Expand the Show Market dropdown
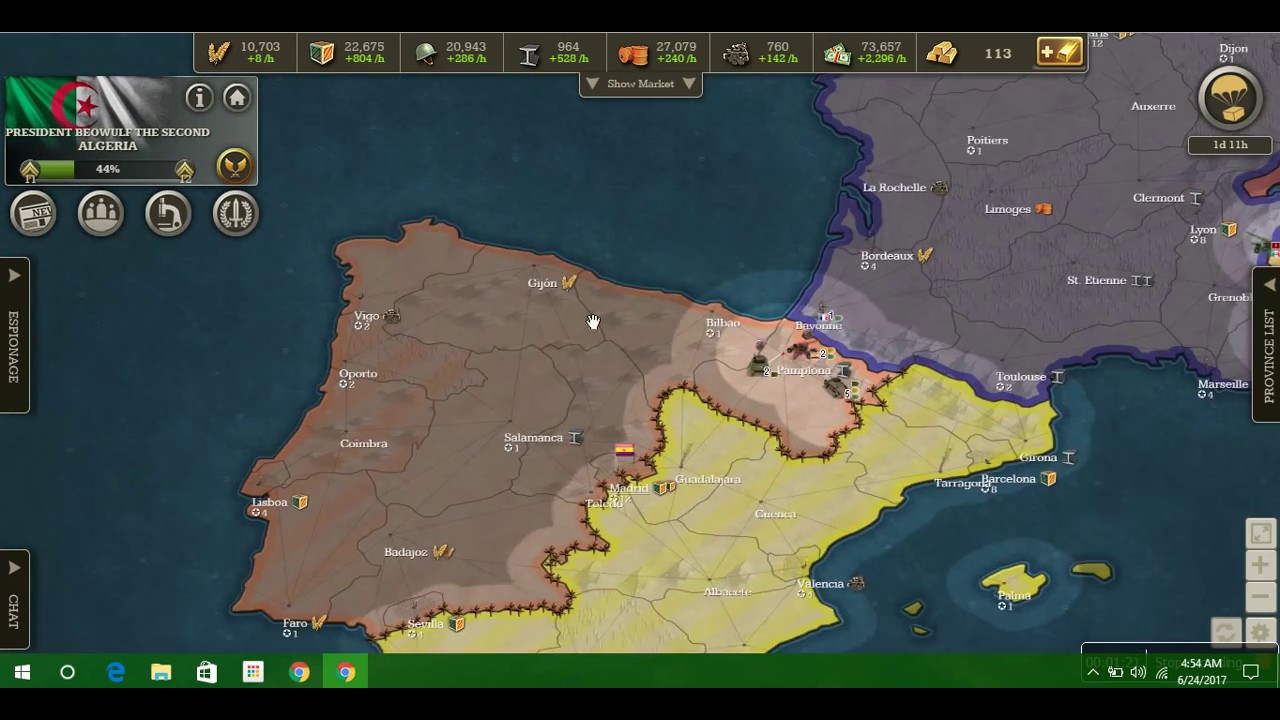 pyautogui.click(x=641, y=84)
